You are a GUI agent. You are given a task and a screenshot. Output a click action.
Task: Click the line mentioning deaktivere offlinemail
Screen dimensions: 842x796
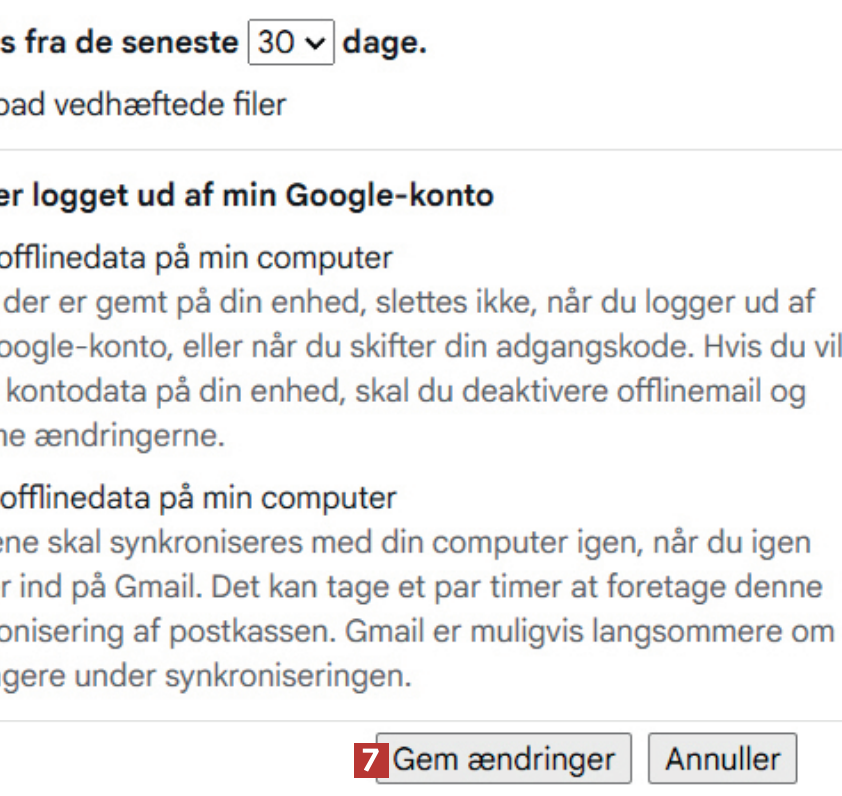tap(400, 391)
